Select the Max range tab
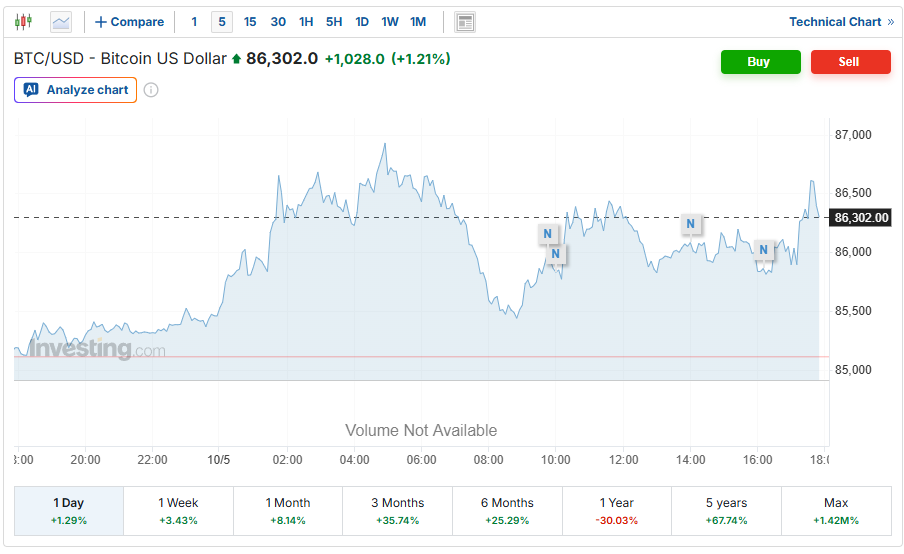This screenshot has height=554, width=904. pos(836,511)
